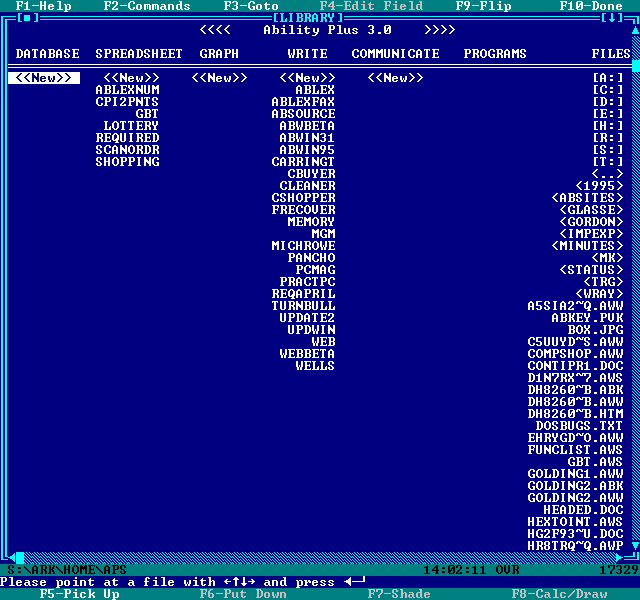The height and width of the screenshot is (600, 640).
Task: Click the >>>> arrows right of Ability Plus title
Action: tap(439, 30)
